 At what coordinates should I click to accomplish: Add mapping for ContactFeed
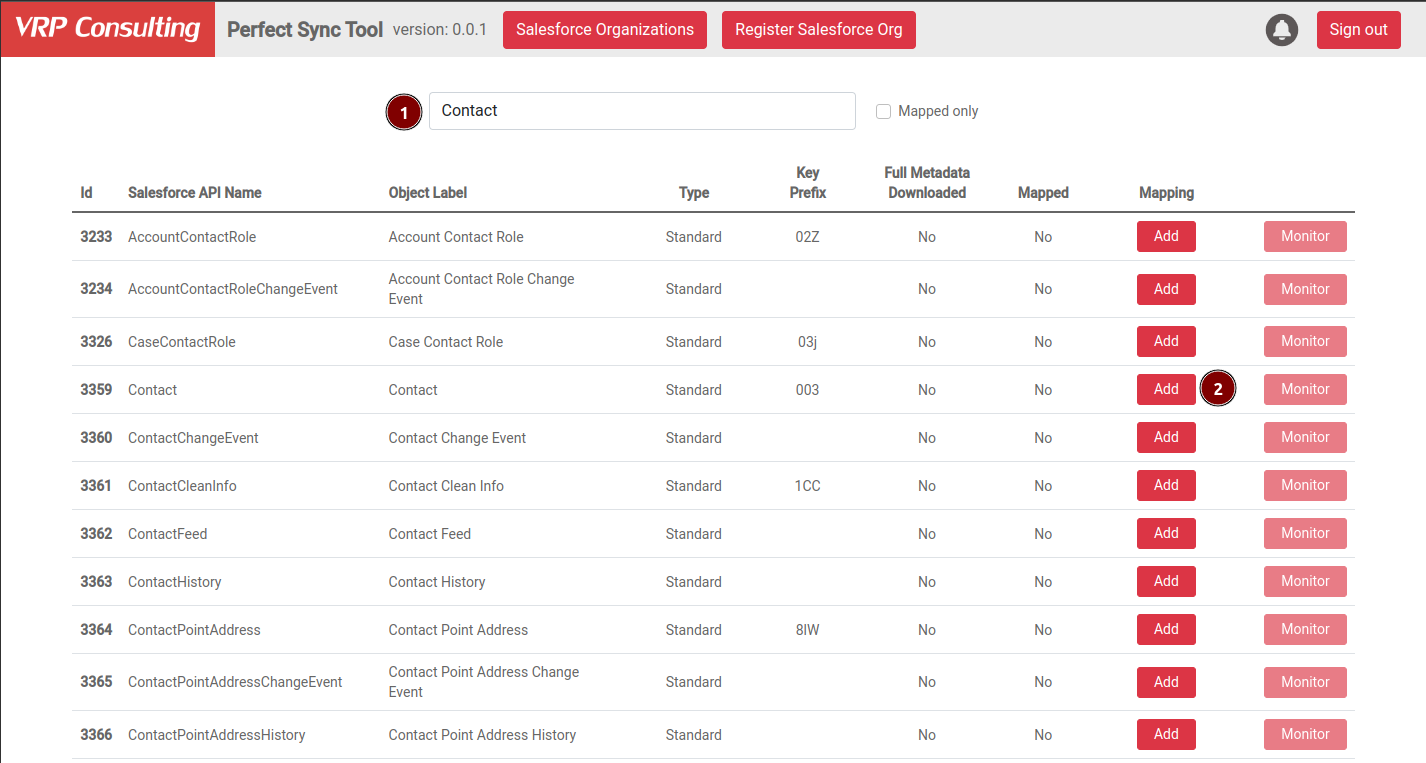point(1166,533)
